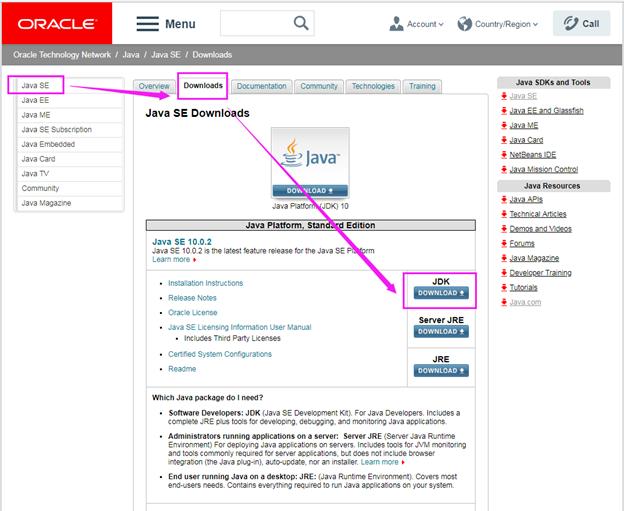
Task: Click the red arrow beside Demos and Videos
Action: pos(504,229)
